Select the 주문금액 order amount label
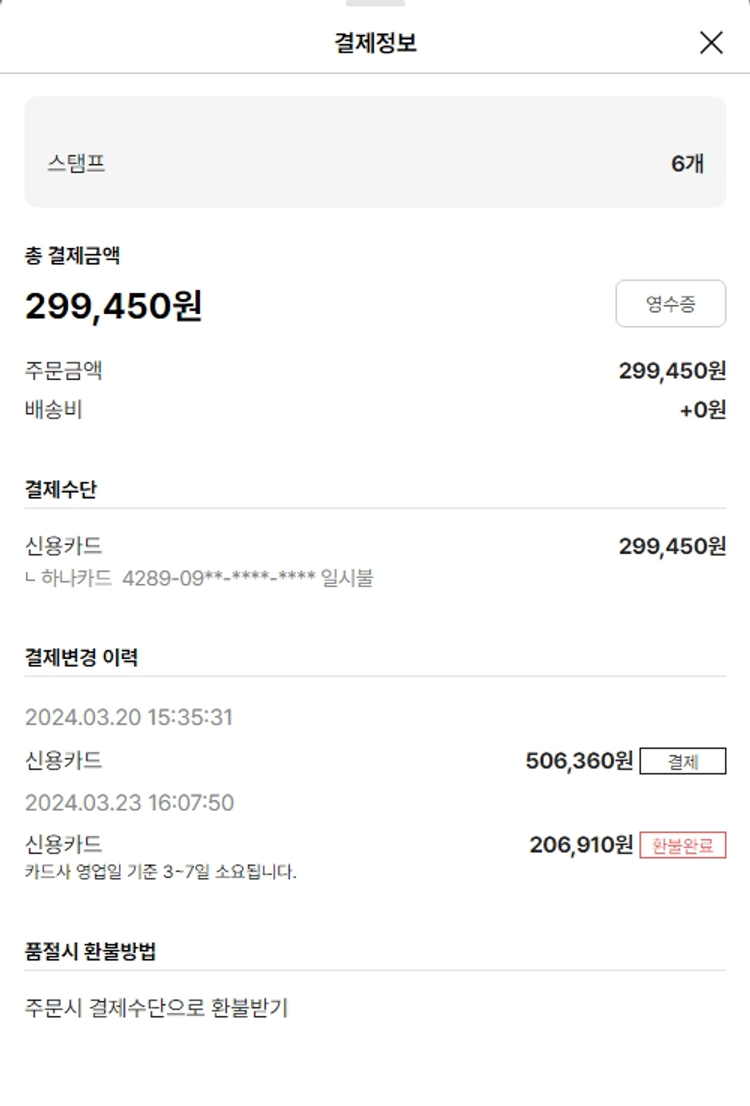 point(64,371)
